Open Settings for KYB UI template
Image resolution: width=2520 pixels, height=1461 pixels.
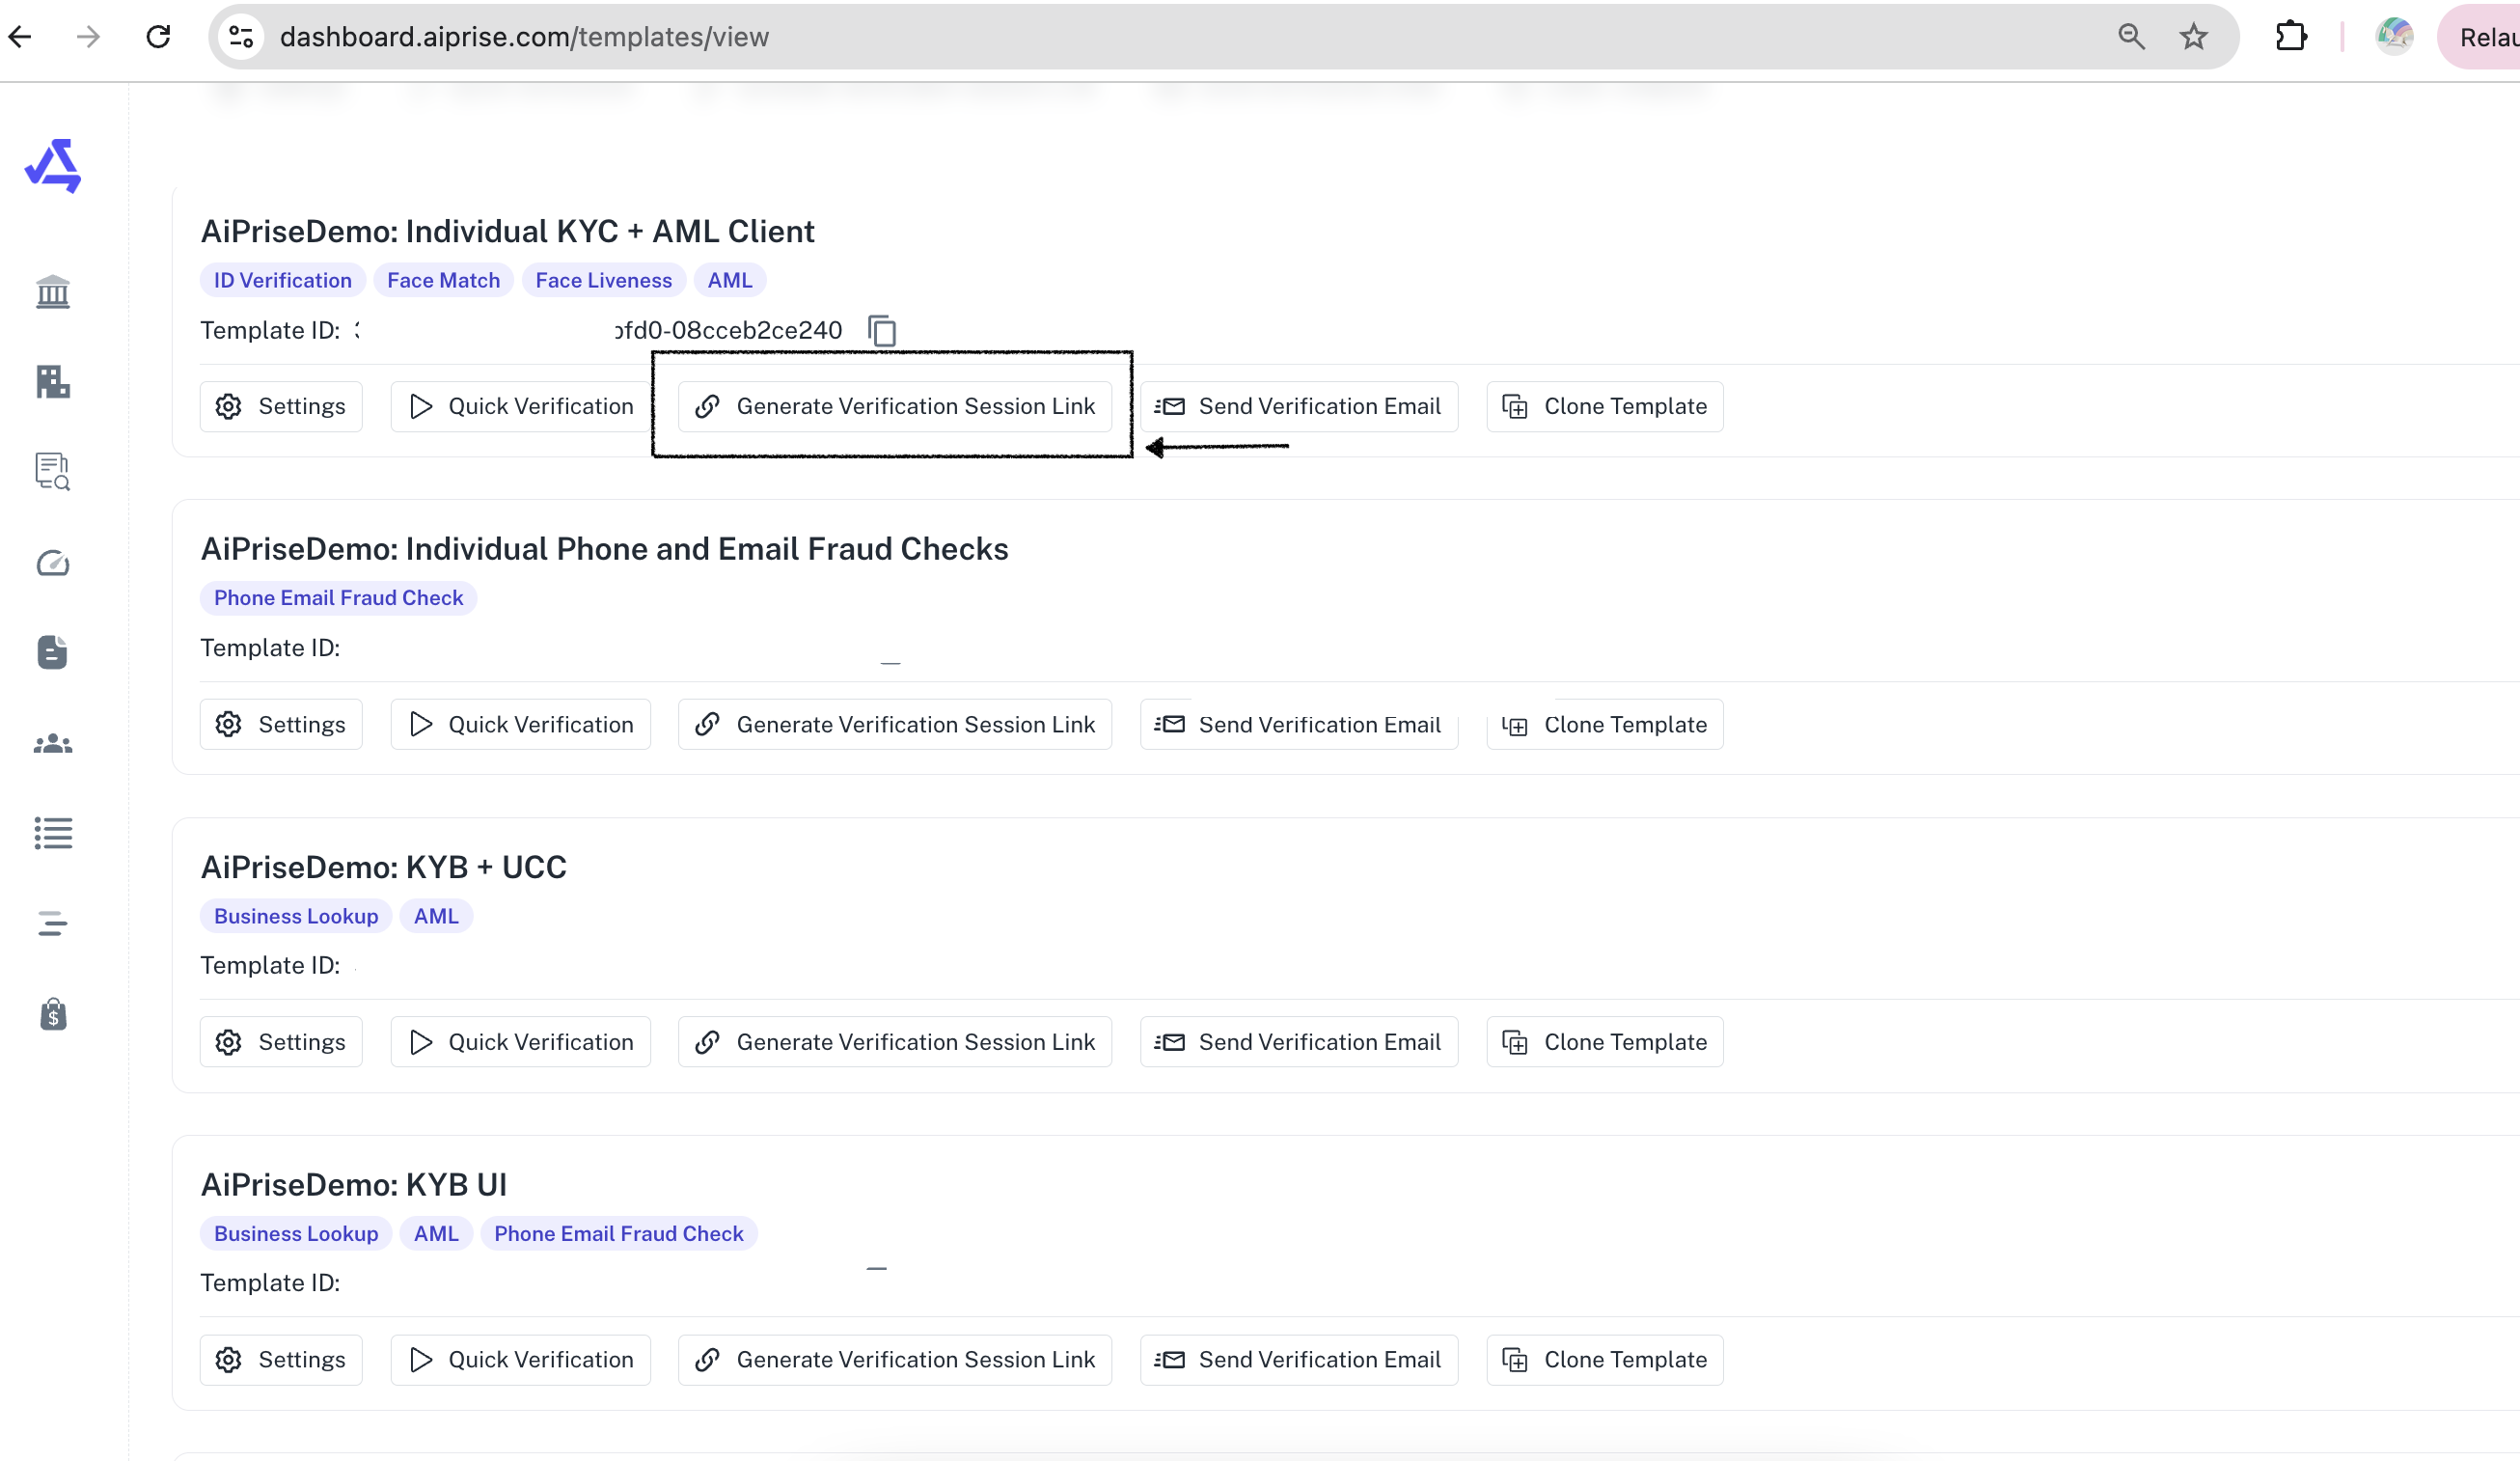pyautogui.click(x=281, y=1360)
